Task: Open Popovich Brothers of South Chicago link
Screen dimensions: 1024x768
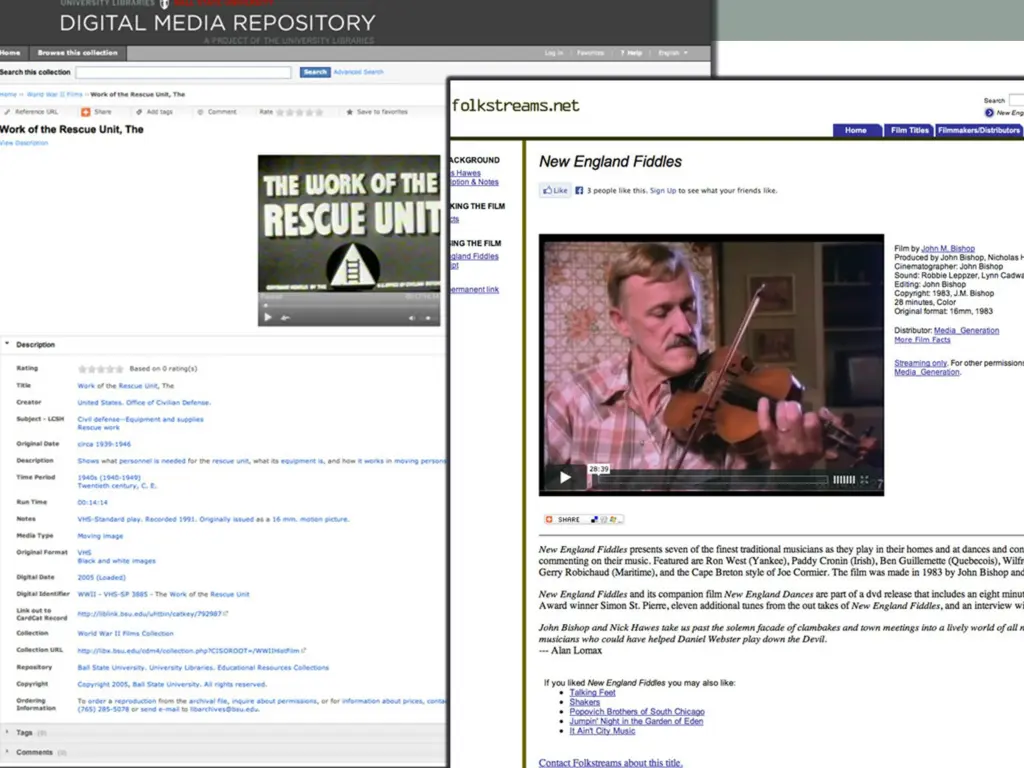Action: (637, 712)
